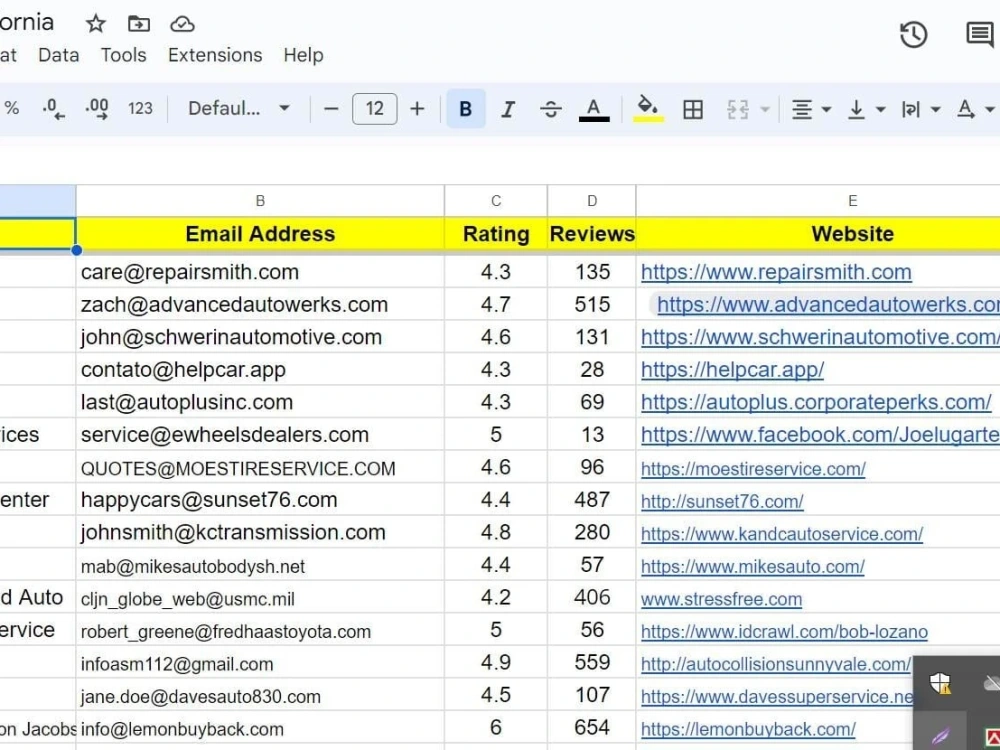Click the increase decimal places icon
1000x750 pixels.
[x=96, y=108]
